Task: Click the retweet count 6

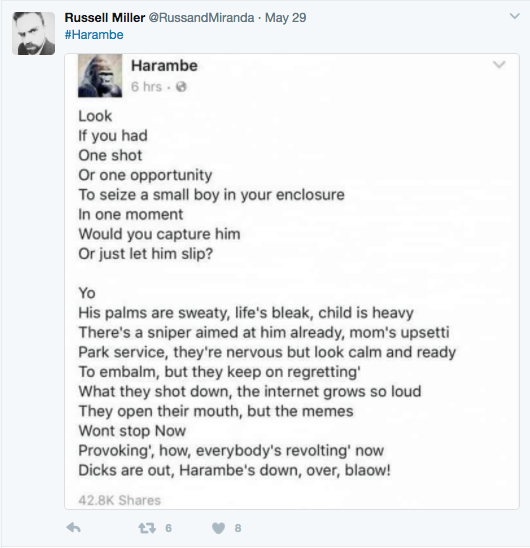Action: tap(169, 528)
